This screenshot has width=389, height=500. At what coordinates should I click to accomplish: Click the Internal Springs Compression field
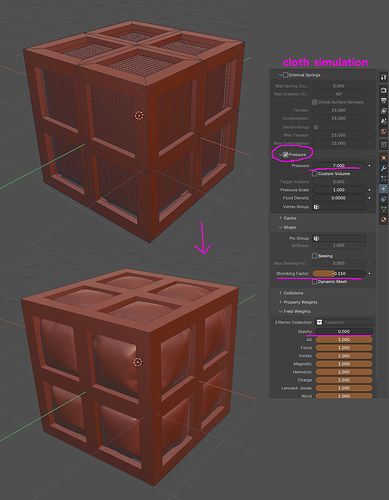point(339,118)
